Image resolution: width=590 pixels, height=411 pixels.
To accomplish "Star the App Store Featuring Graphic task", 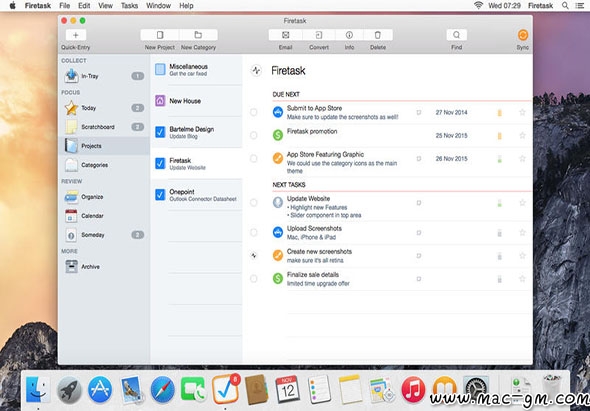I will tap(522, 158).
